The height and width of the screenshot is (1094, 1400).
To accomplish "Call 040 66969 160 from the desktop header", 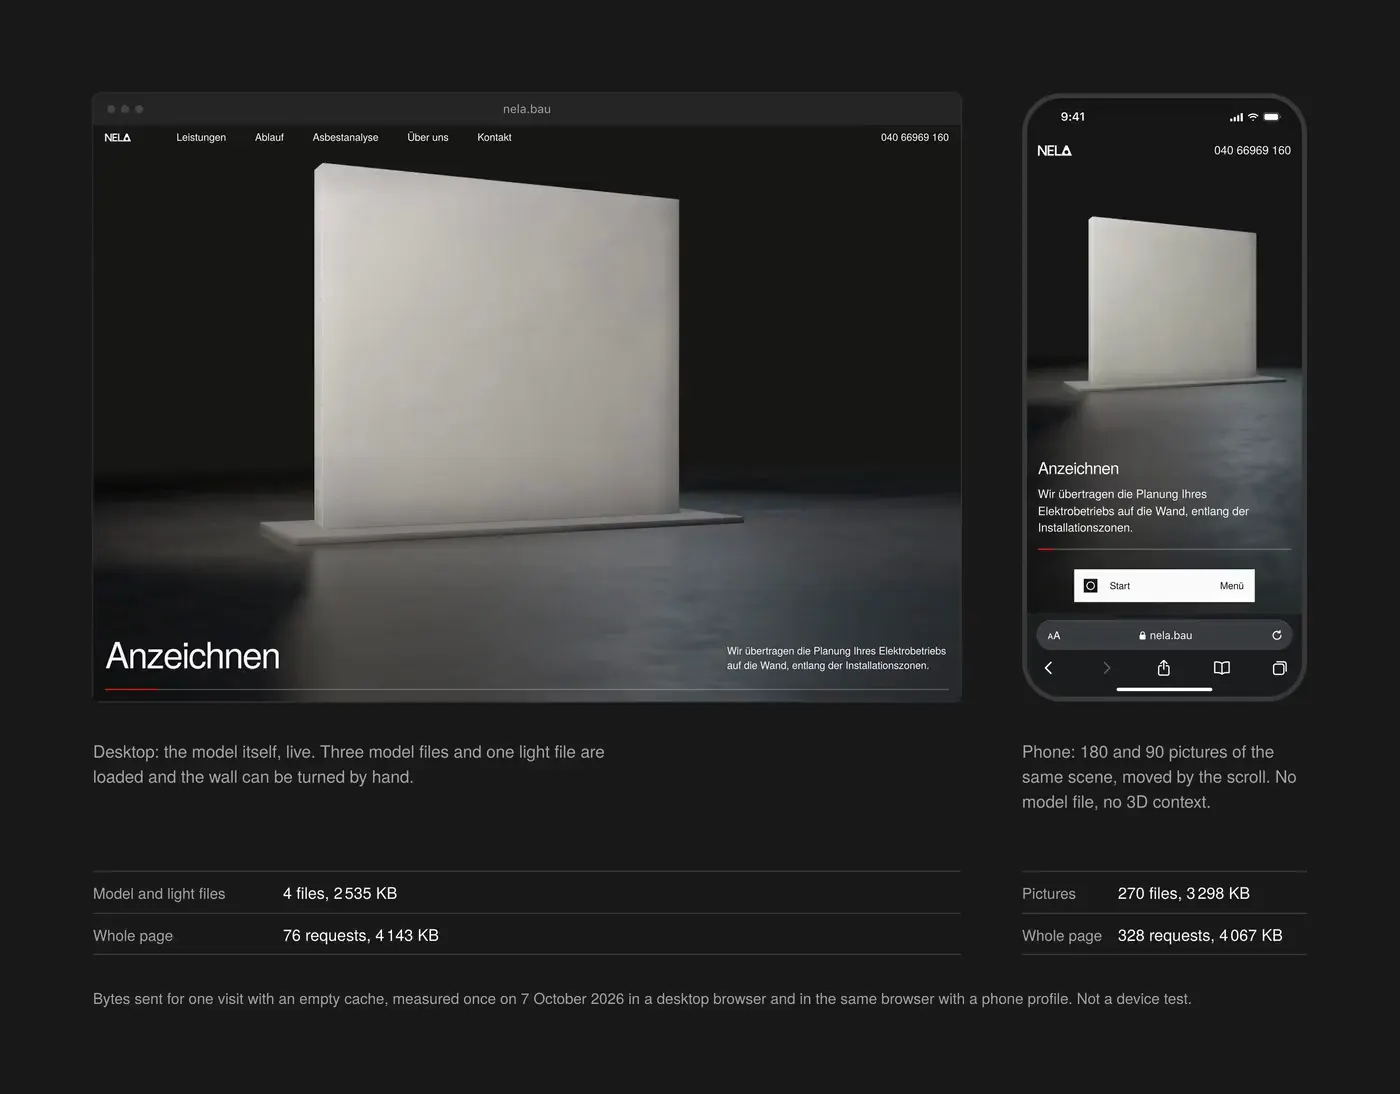I will point(915,137).
